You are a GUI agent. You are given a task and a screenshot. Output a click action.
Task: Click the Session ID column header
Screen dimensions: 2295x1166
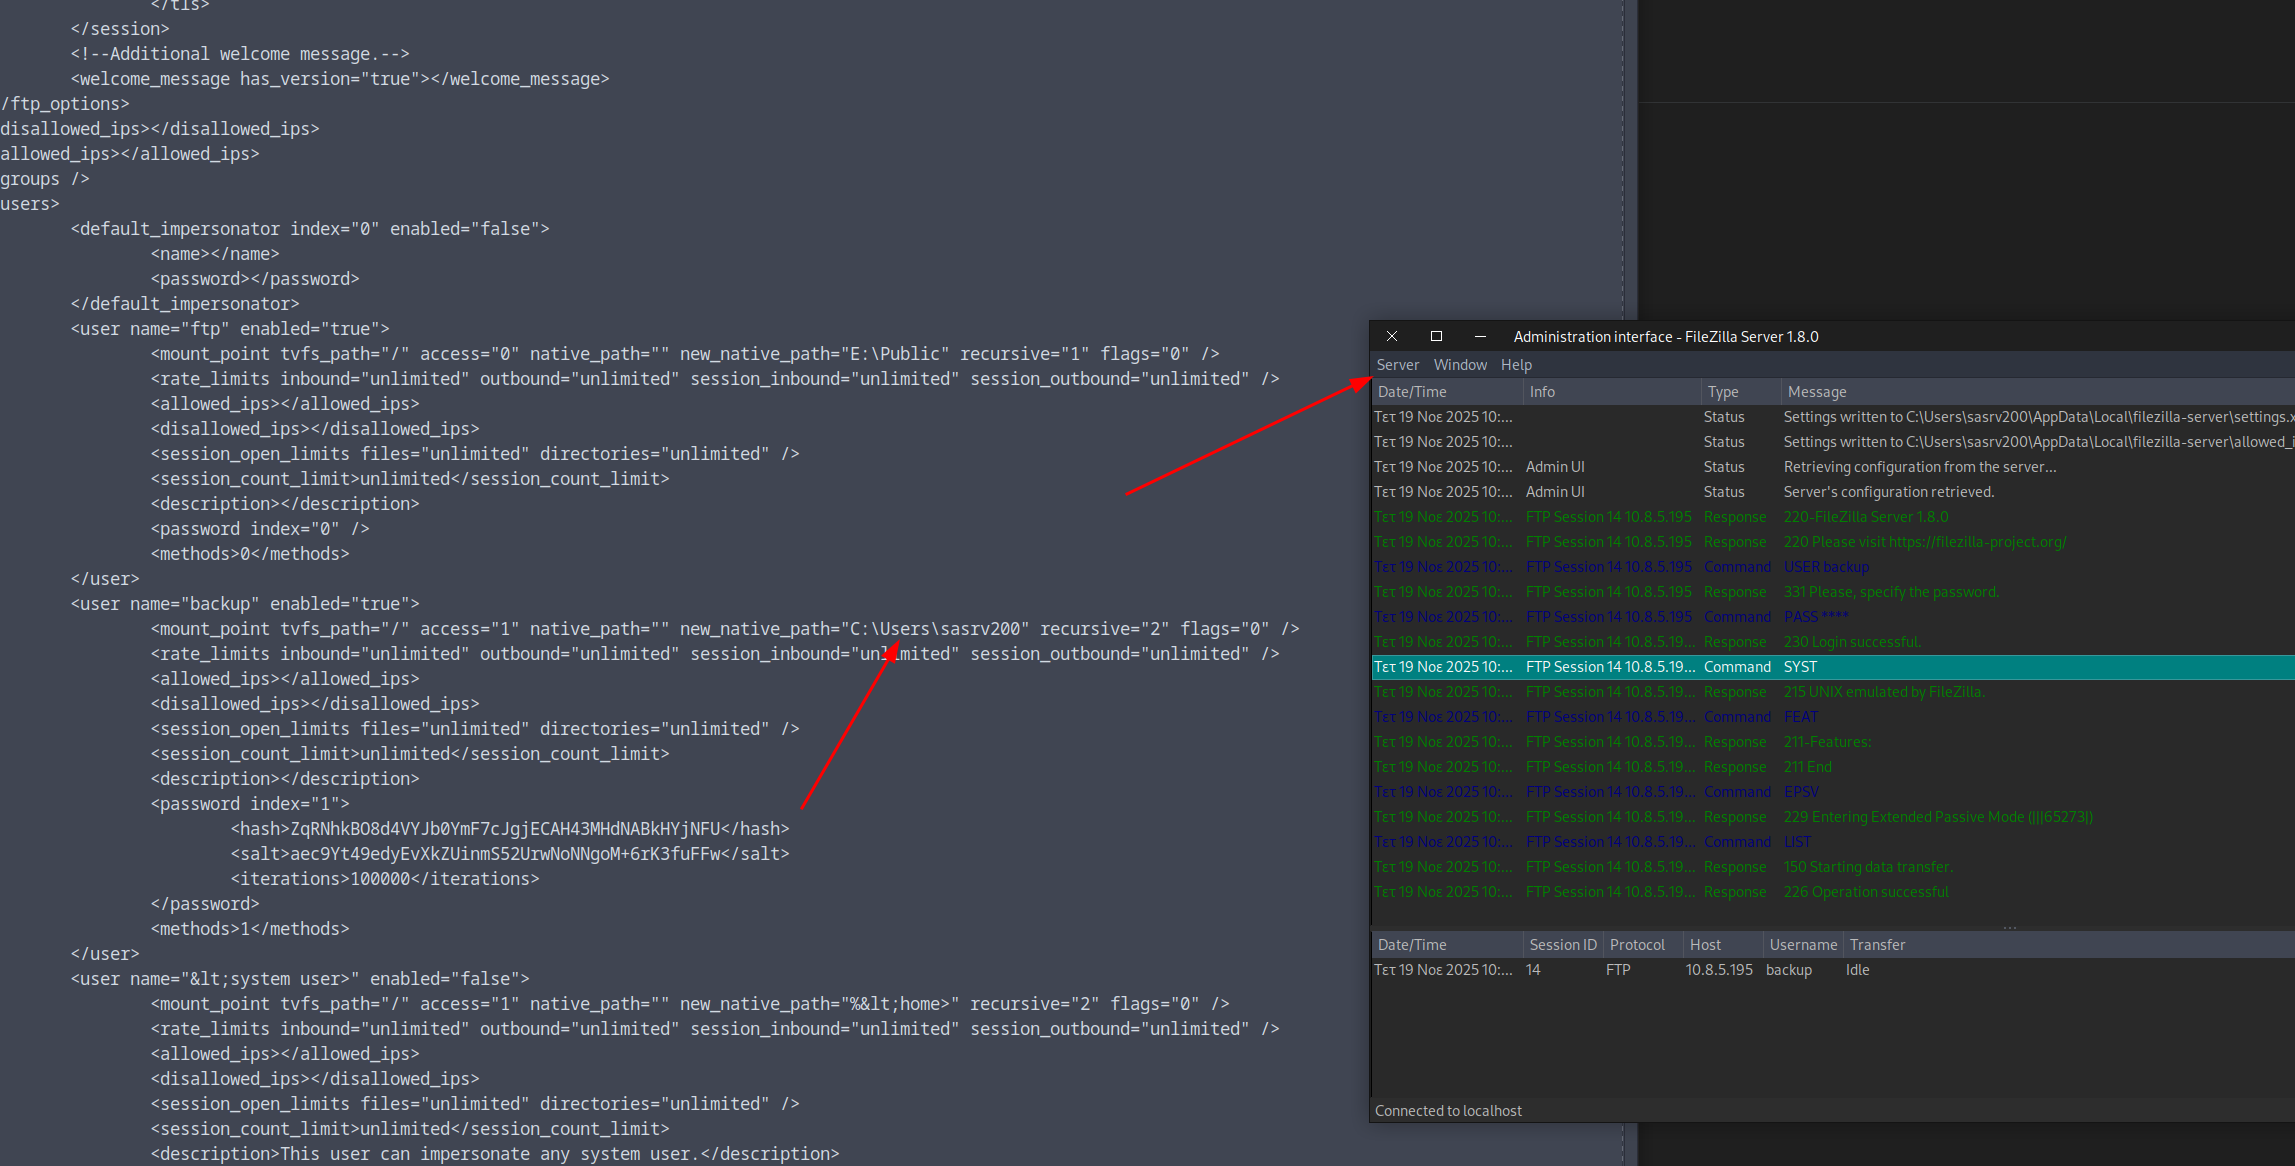(x=1562, y=943)
